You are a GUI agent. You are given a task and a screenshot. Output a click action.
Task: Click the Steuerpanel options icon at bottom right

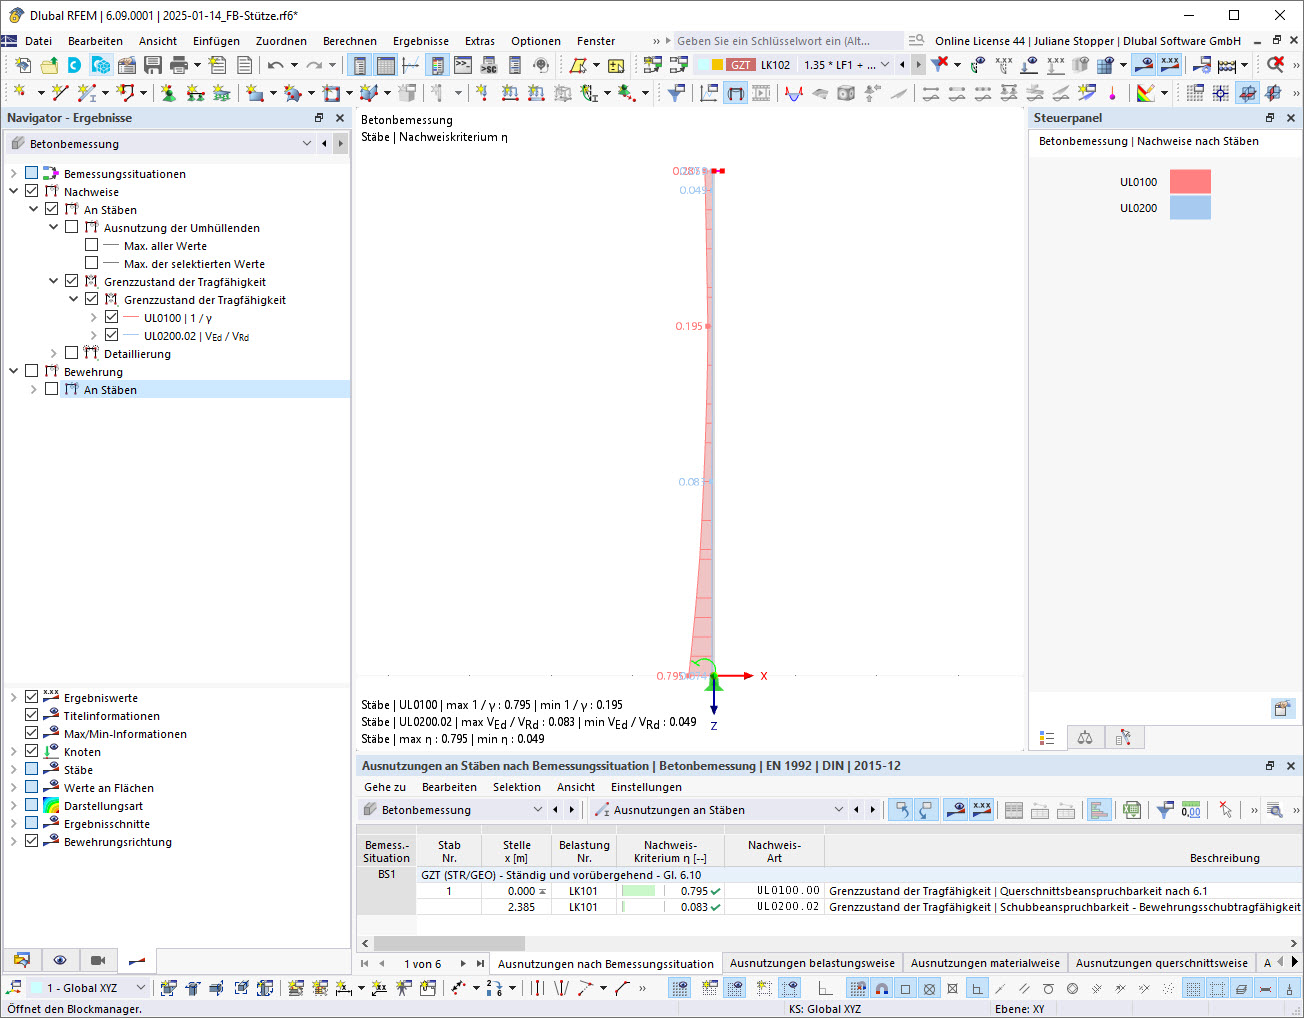point(1282,708)
